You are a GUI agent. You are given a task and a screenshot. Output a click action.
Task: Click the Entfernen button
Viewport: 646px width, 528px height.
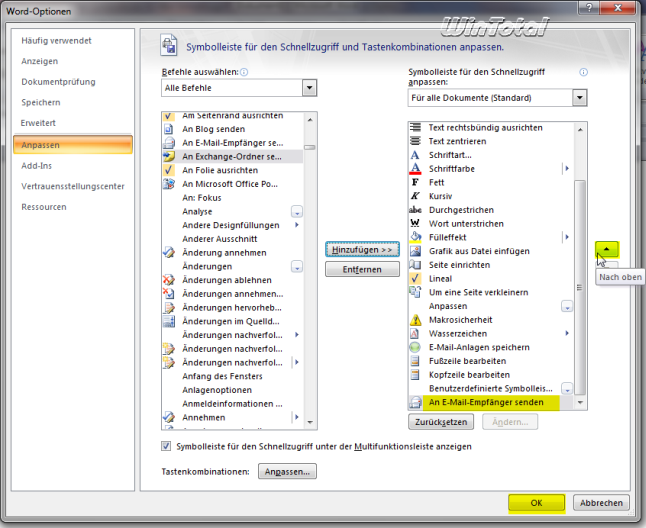point(362,269)
